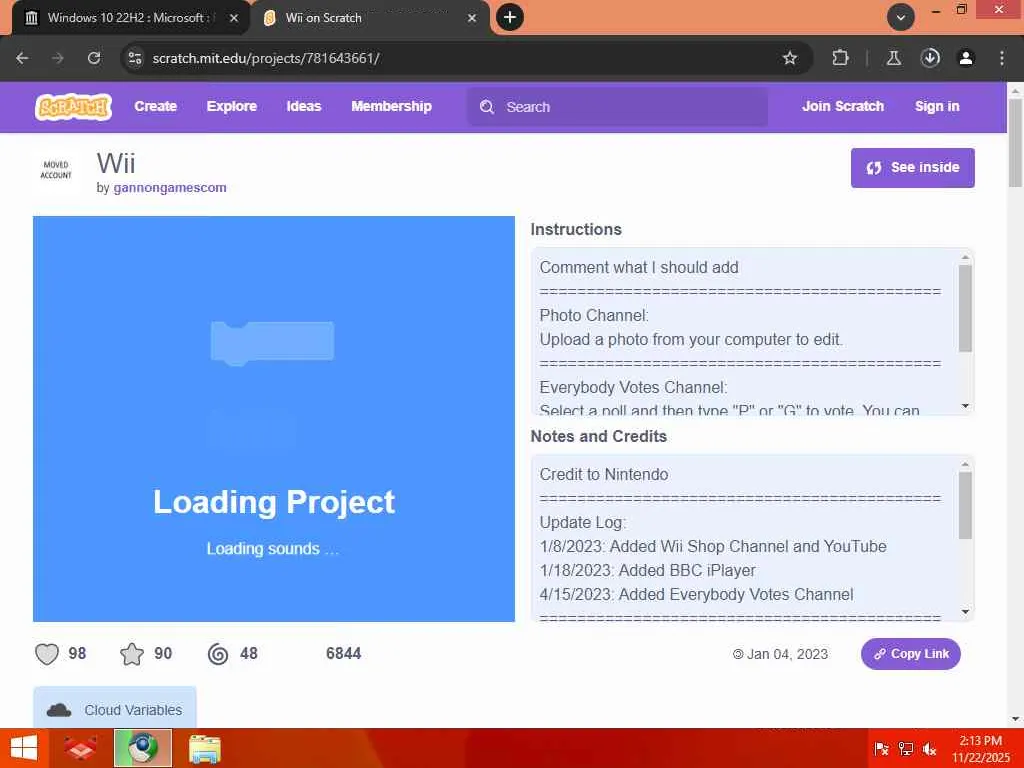
Task: Click the Cloud Variables label
Action: click(133, 710)
